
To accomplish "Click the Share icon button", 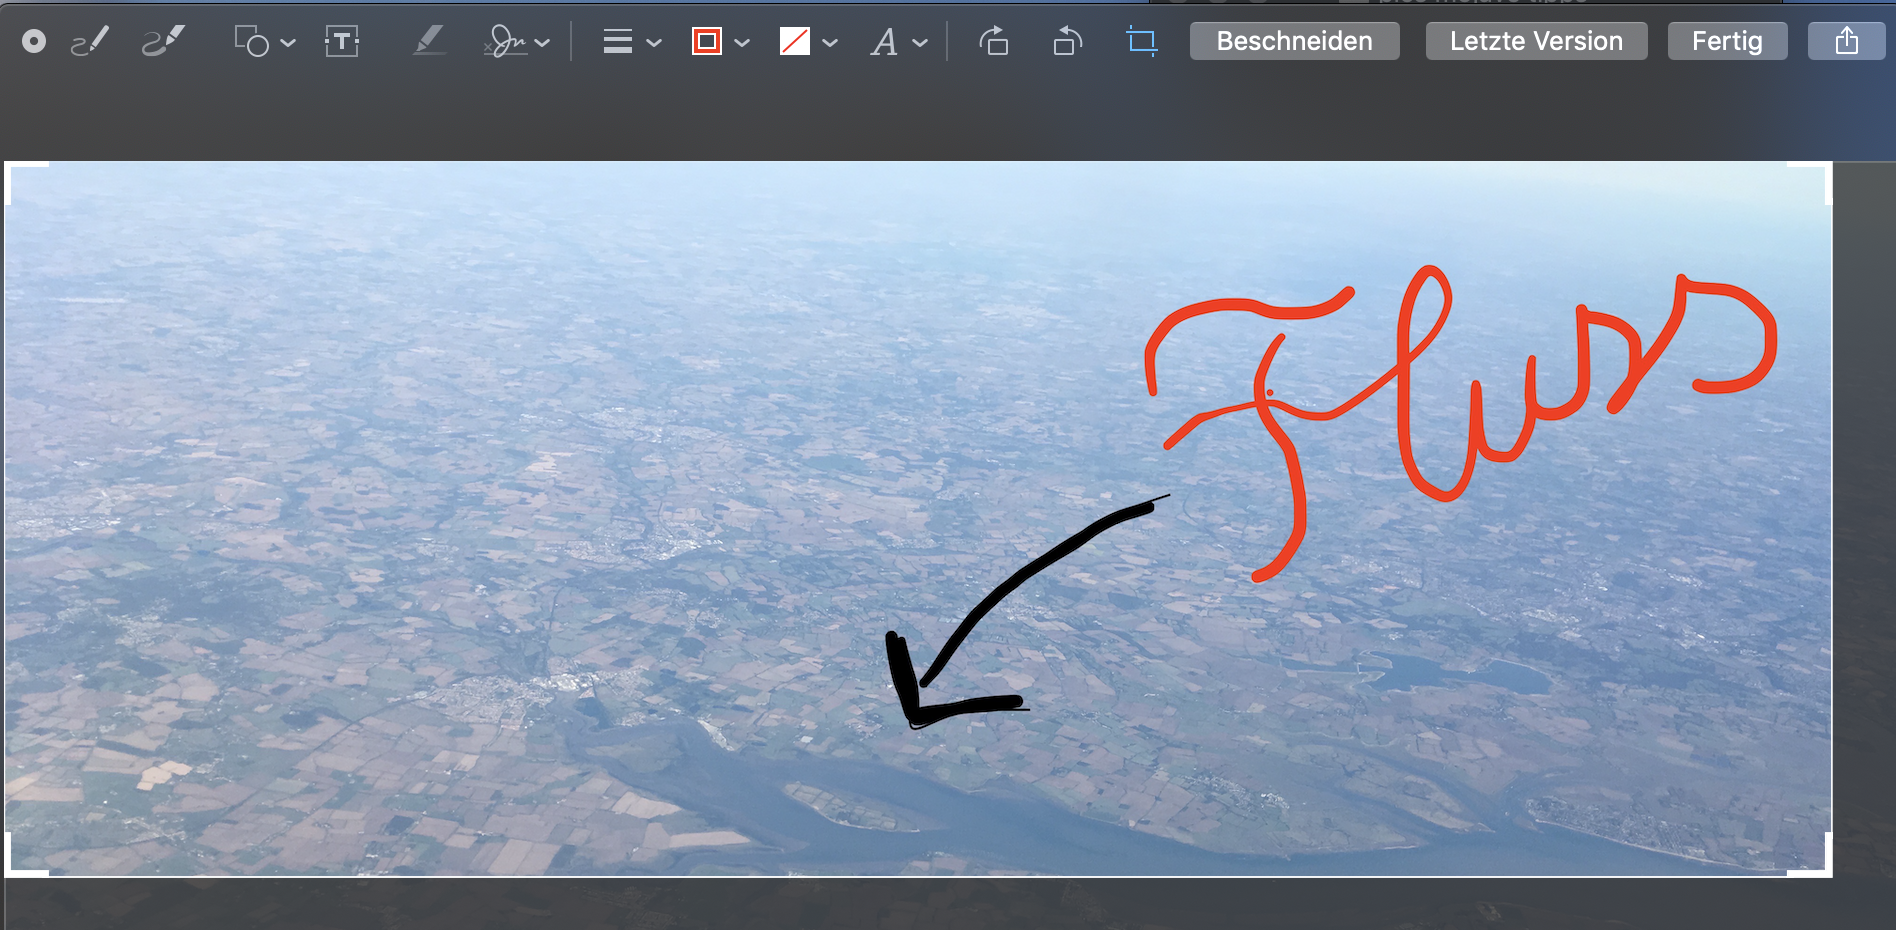I will pyautogui.click(x=1846, y=42).
